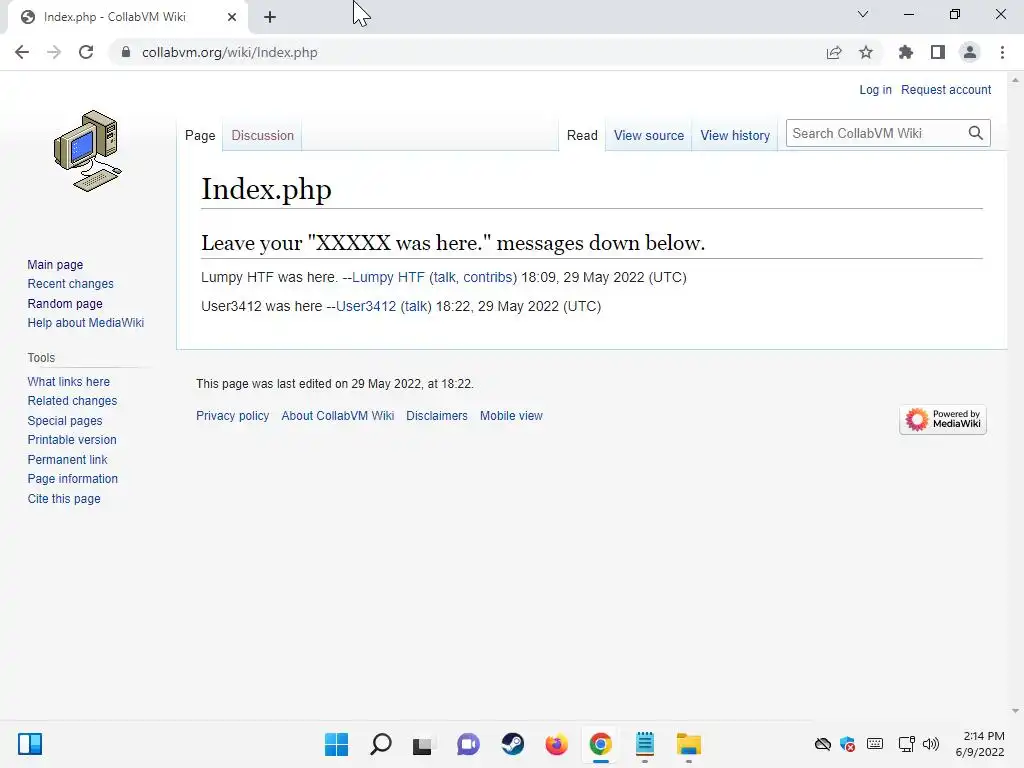Click the volume speaker tray icon
Viewport: 1024px width, 768px height.
click(931, 744)
